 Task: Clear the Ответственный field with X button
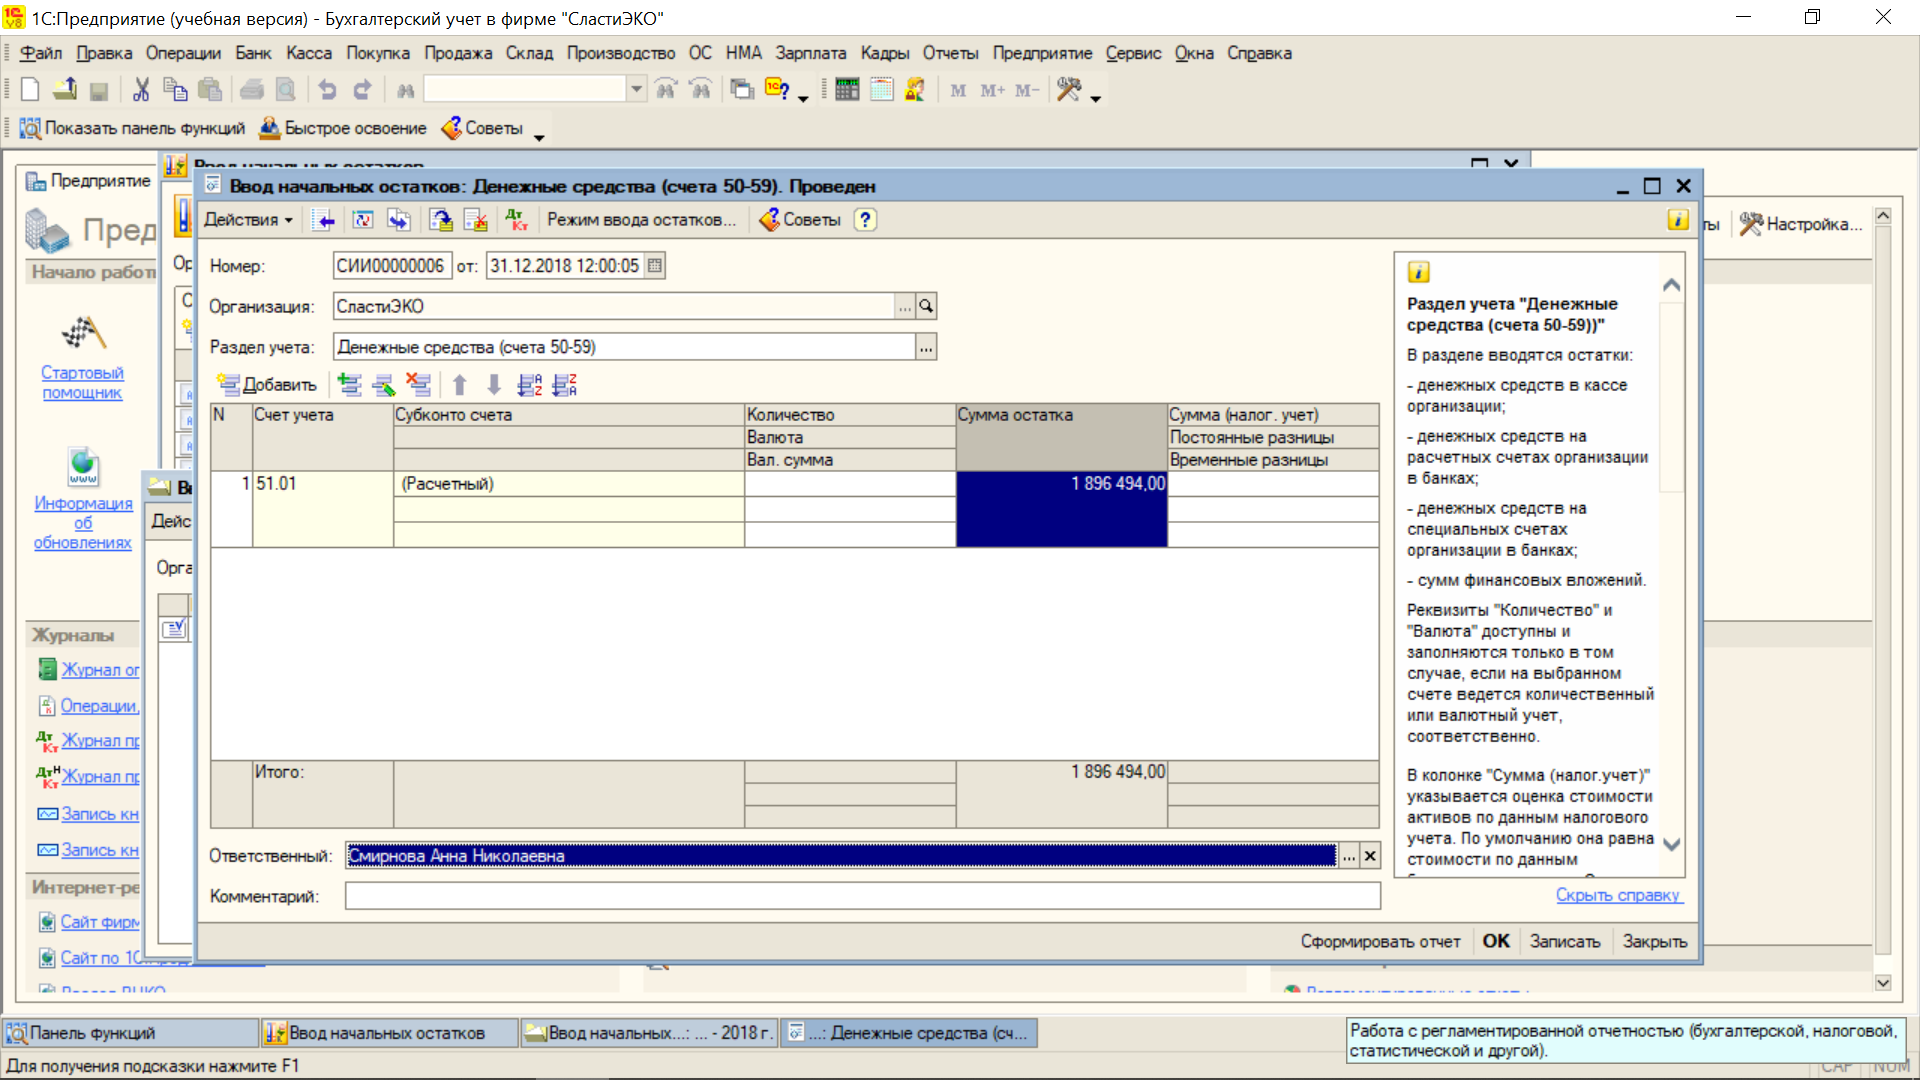coord(1370,856)
